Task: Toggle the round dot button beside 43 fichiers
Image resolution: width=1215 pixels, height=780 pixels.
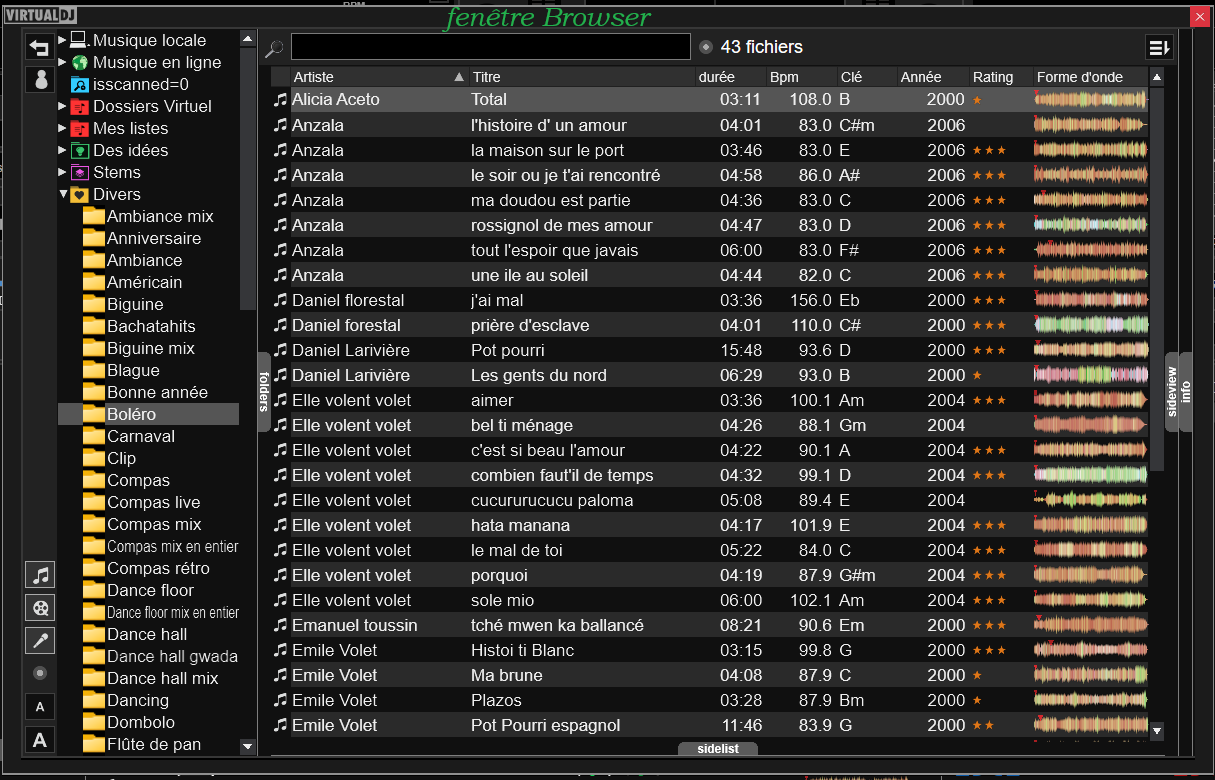Action: coord(706,47)
